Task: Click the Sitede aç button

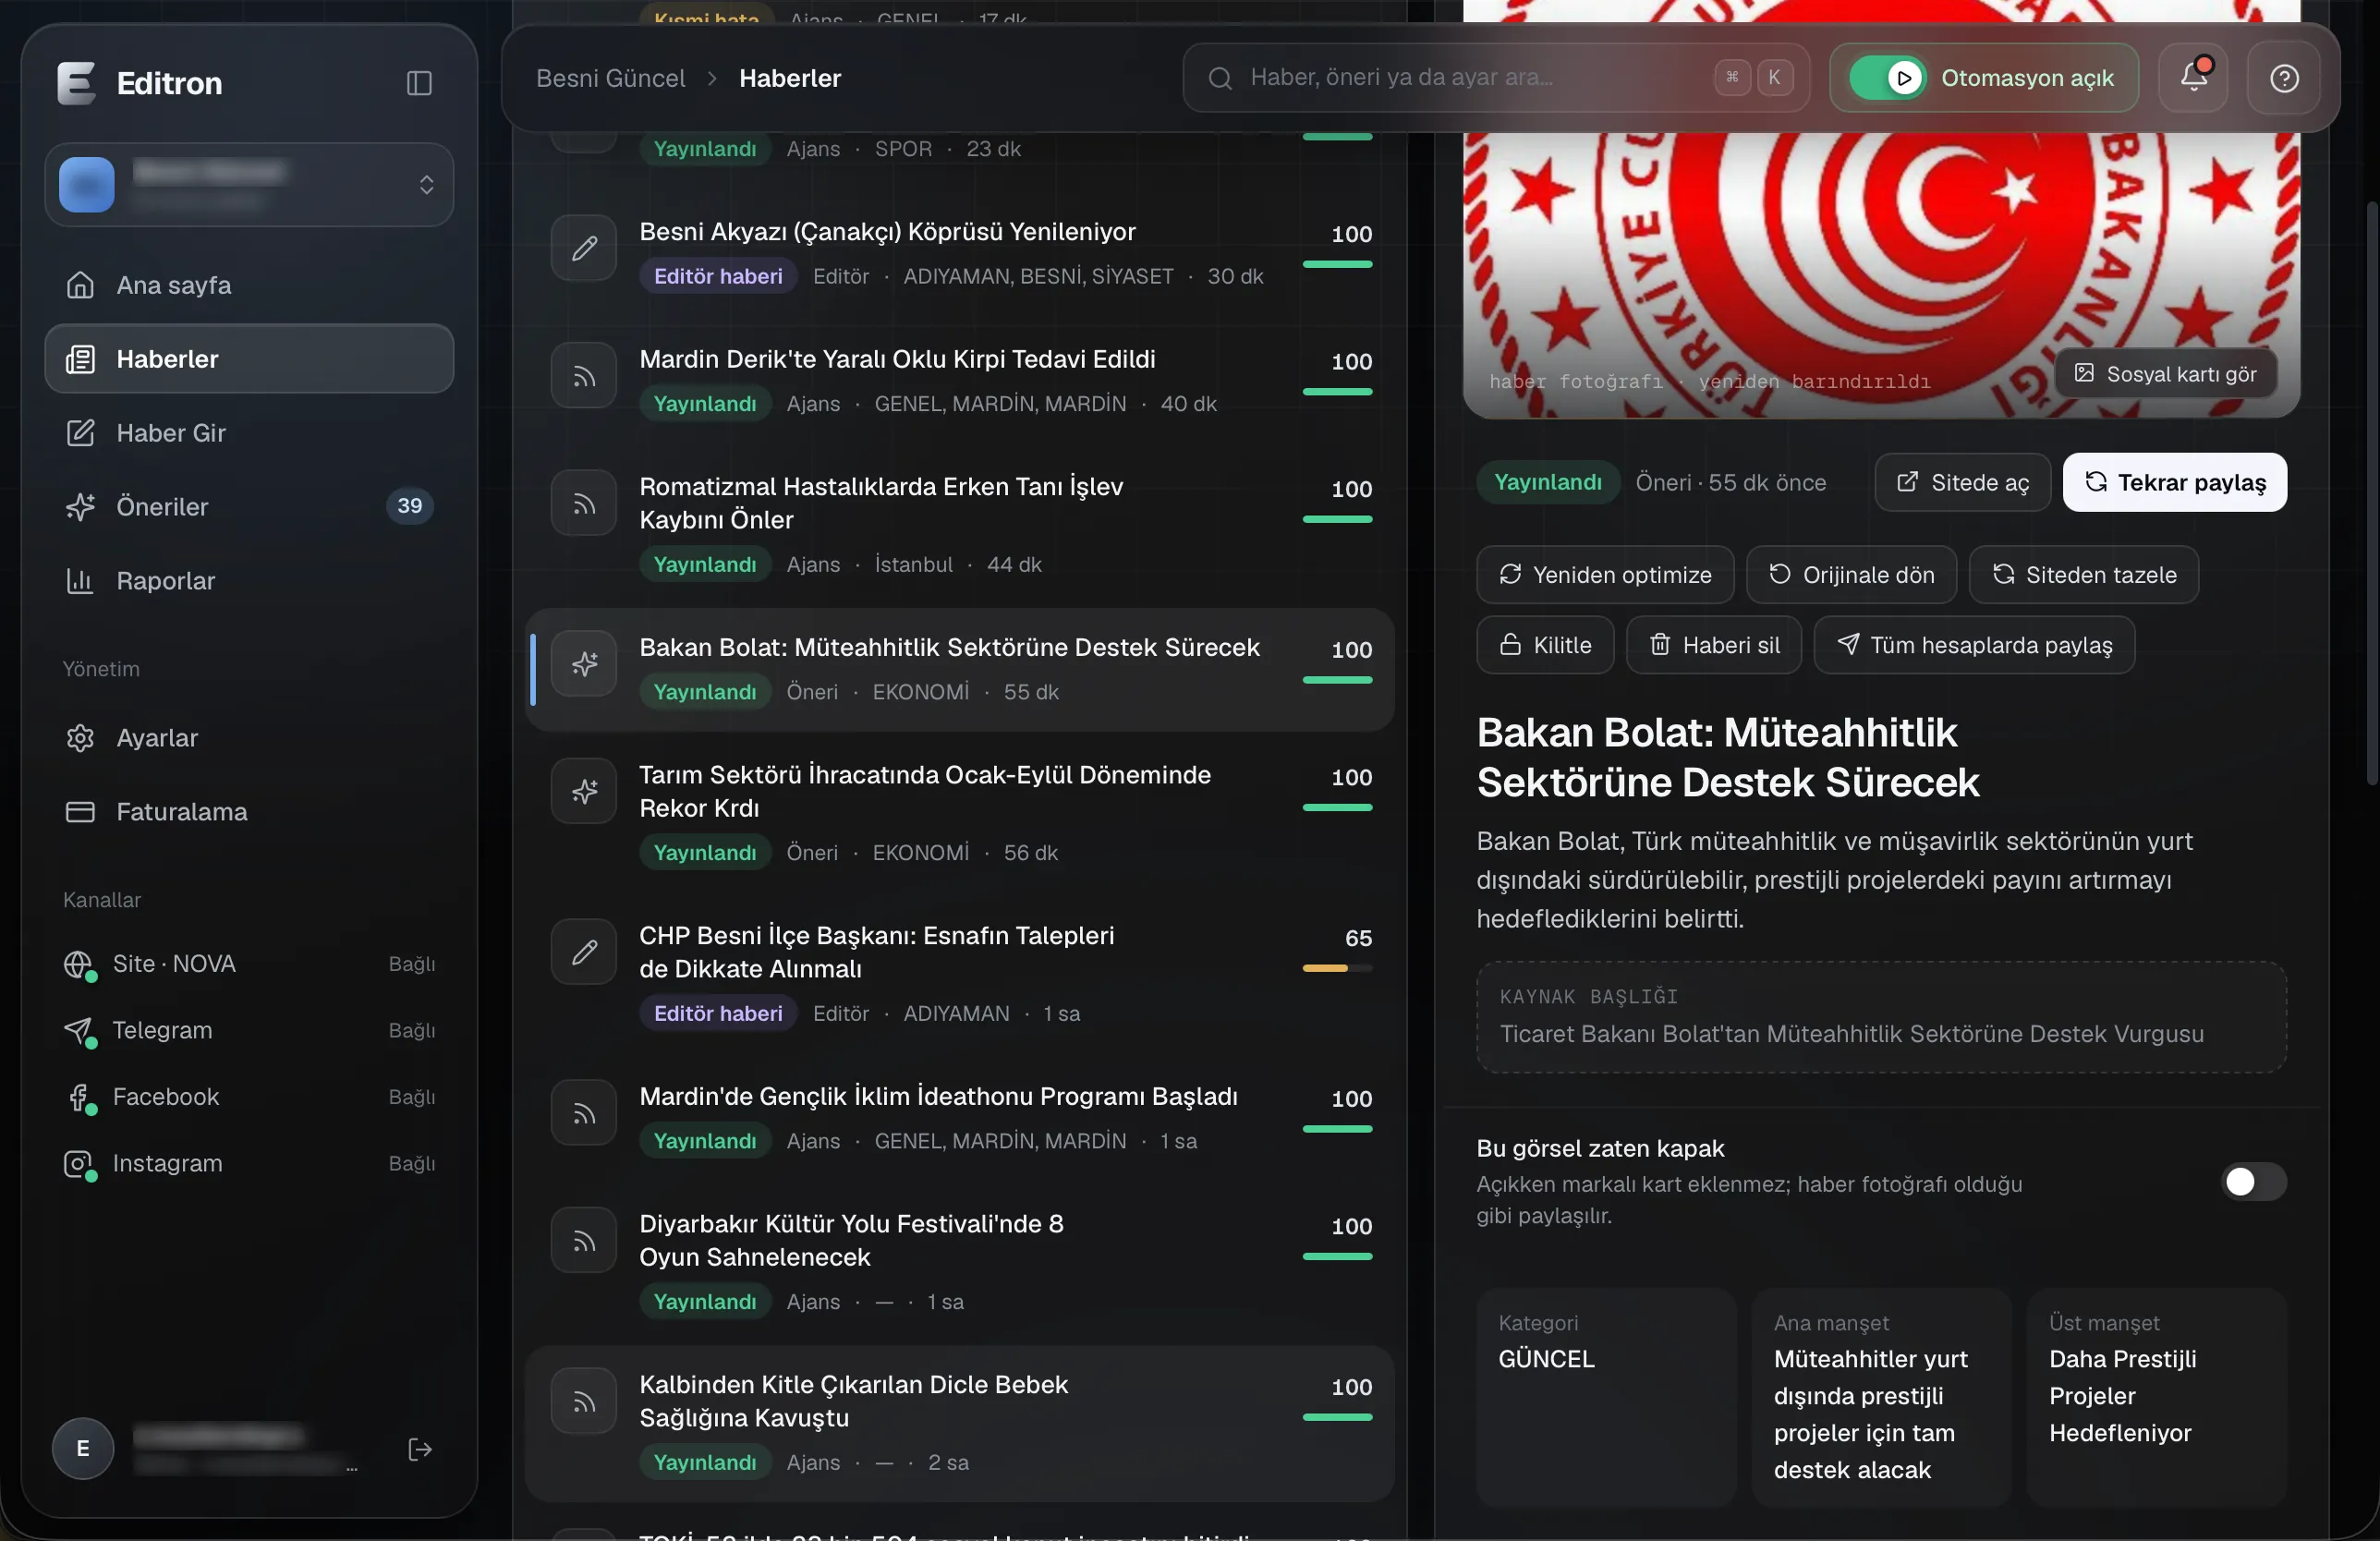Action: (1962, 483)
